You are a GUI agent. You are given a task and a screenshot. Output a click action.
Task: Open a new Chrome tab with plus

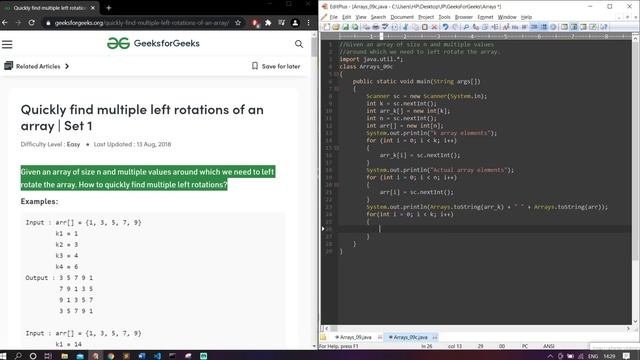point(109,8)
